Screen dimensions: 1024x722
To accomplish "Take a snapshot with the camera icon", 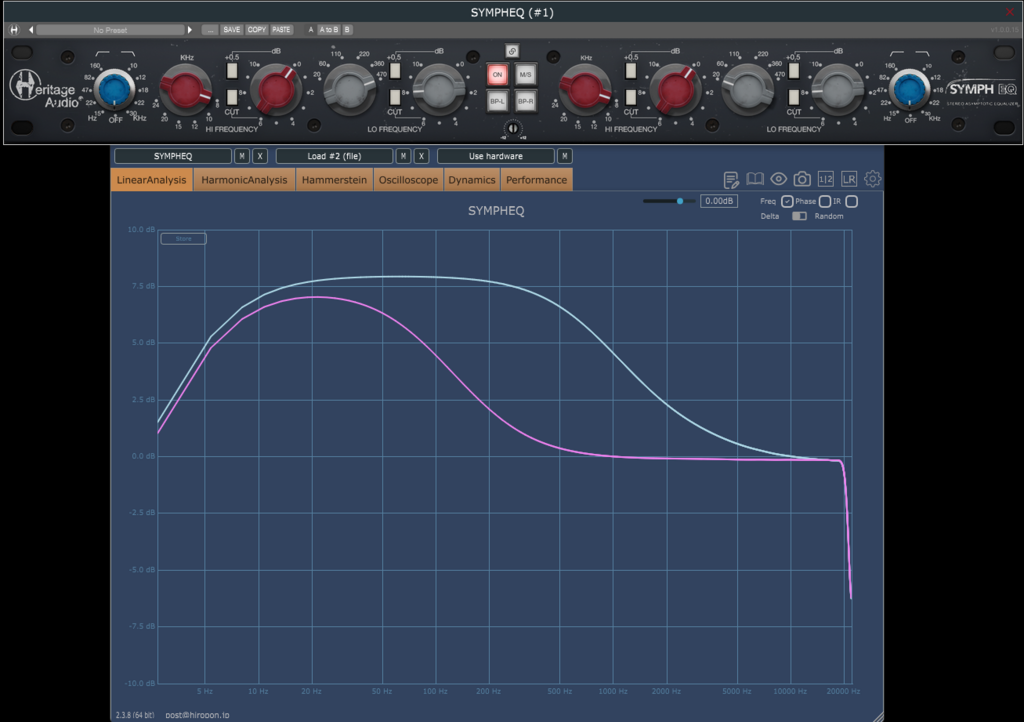I will (x=802, y=179).
